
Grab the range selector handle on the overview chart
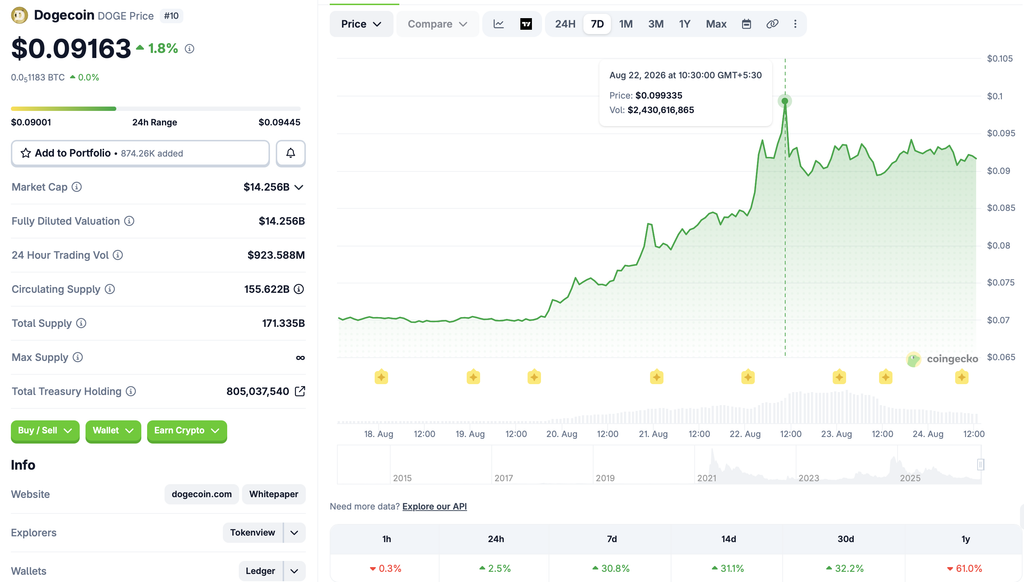click(x=980, y=464)
